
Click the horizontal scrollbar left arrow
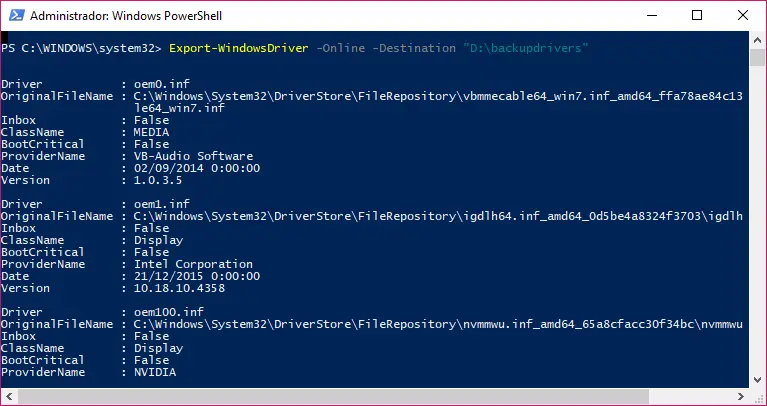click(x=8, y=396)
